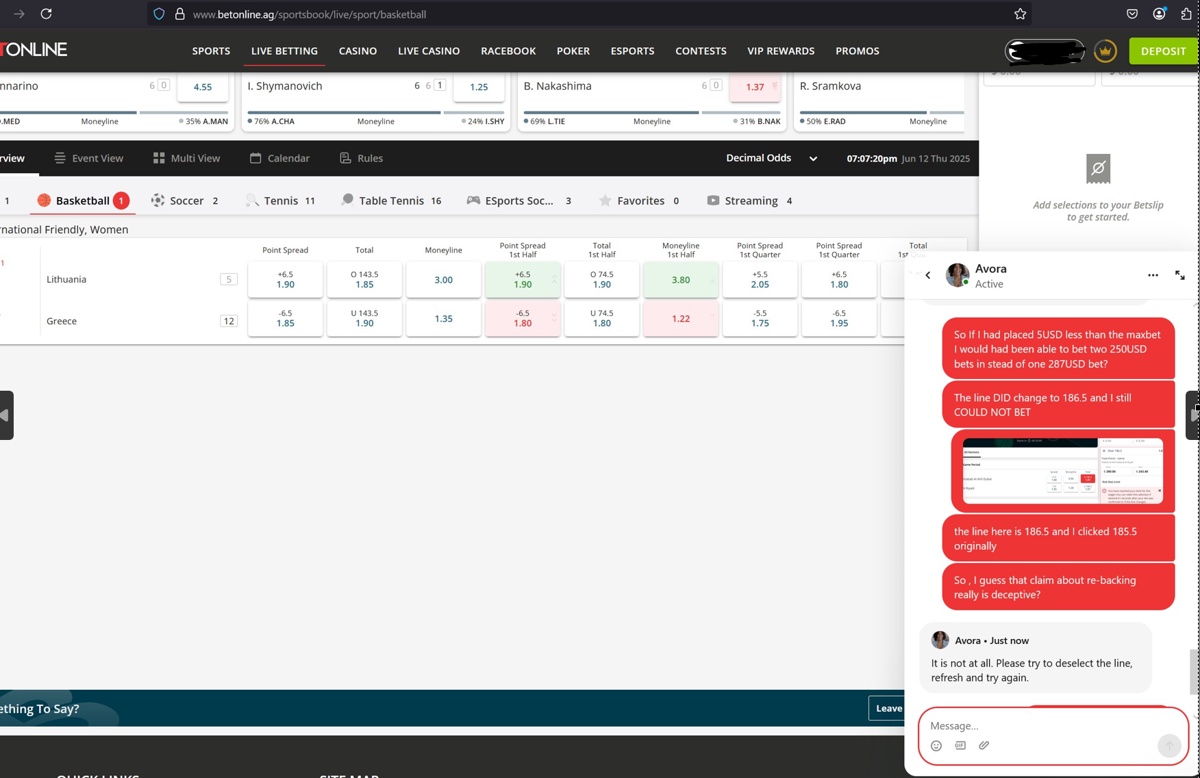Open the emoji picker in chat
The width and height of the screenshot is (1200, 778).
point(936,745)
